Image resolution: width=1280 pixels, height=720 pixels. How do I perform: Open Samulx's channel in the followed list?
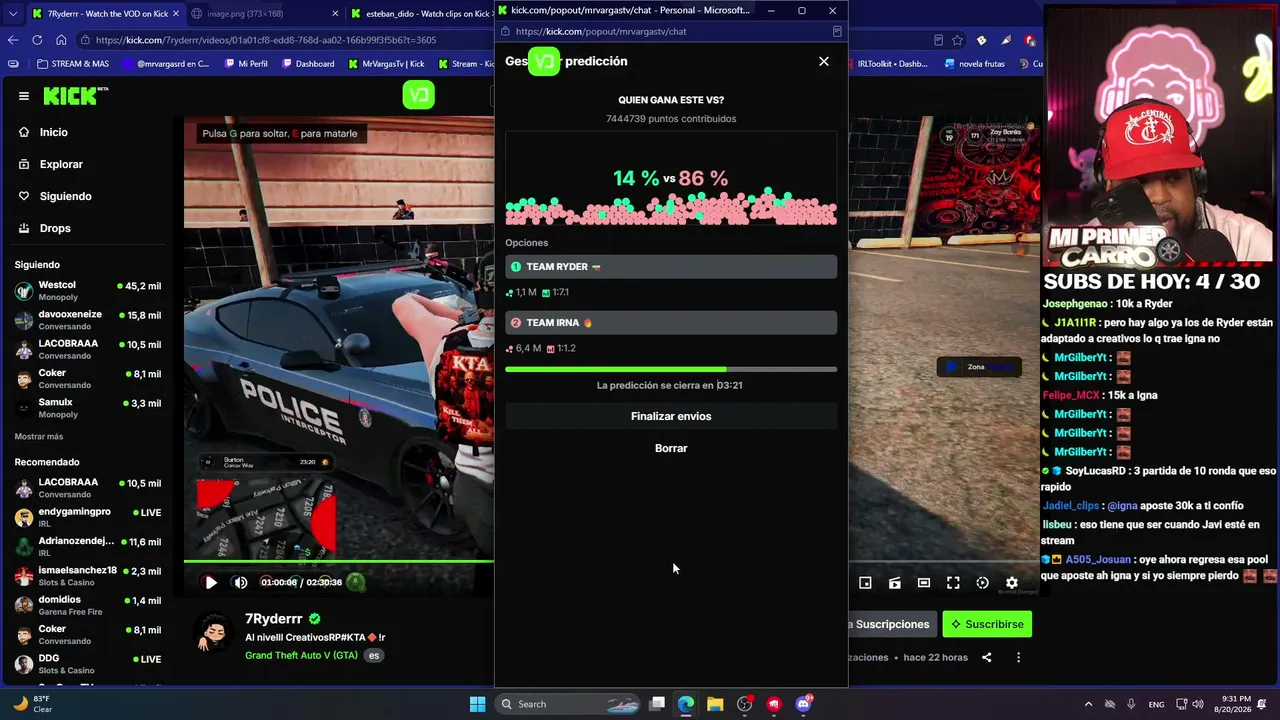pyautogui.click(x=88, y=408)
